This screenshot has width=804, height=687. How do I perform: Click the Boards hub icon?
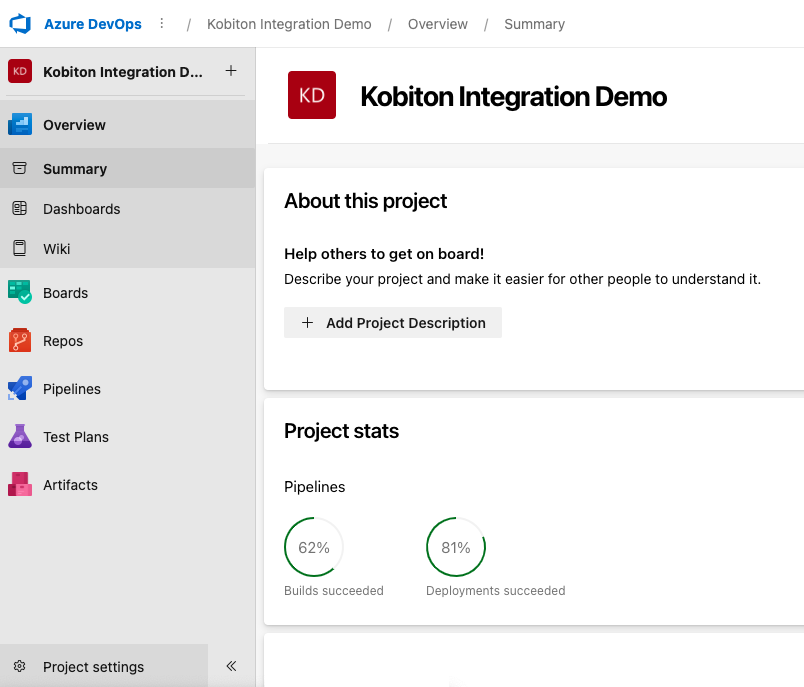pyautogui.click(x=20, y=292)
